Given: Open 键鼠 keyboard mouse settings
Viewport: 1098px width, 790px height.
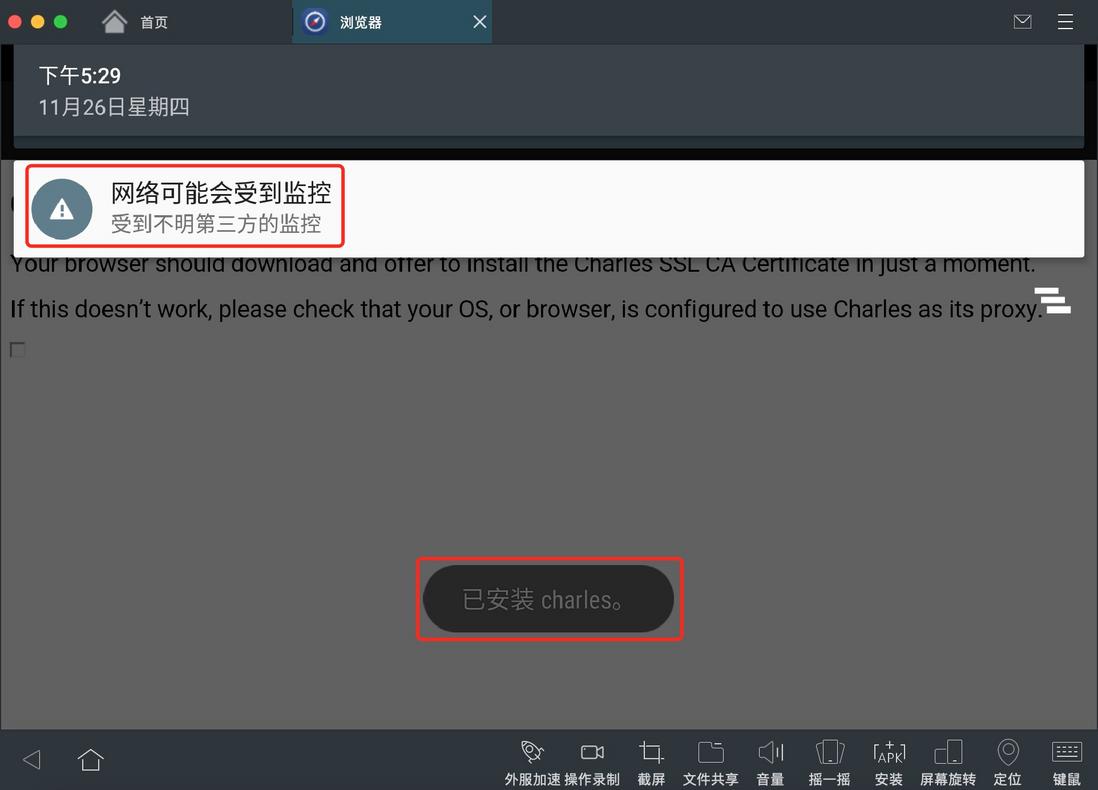Looking at the screenshot, I should click(x=1066, y=763).
